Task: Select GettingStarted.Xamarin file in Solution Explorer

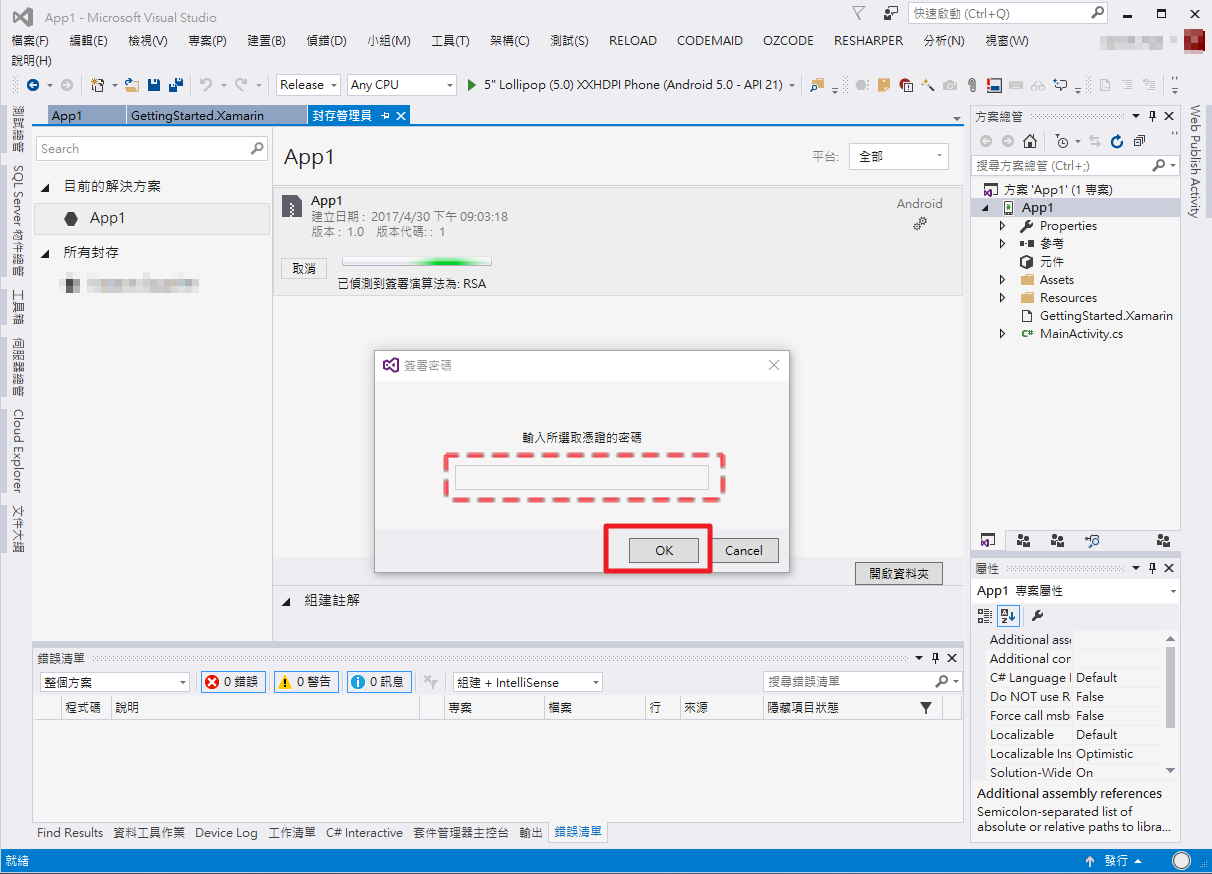Action: pyautogui.click(x=1106, y=316)
